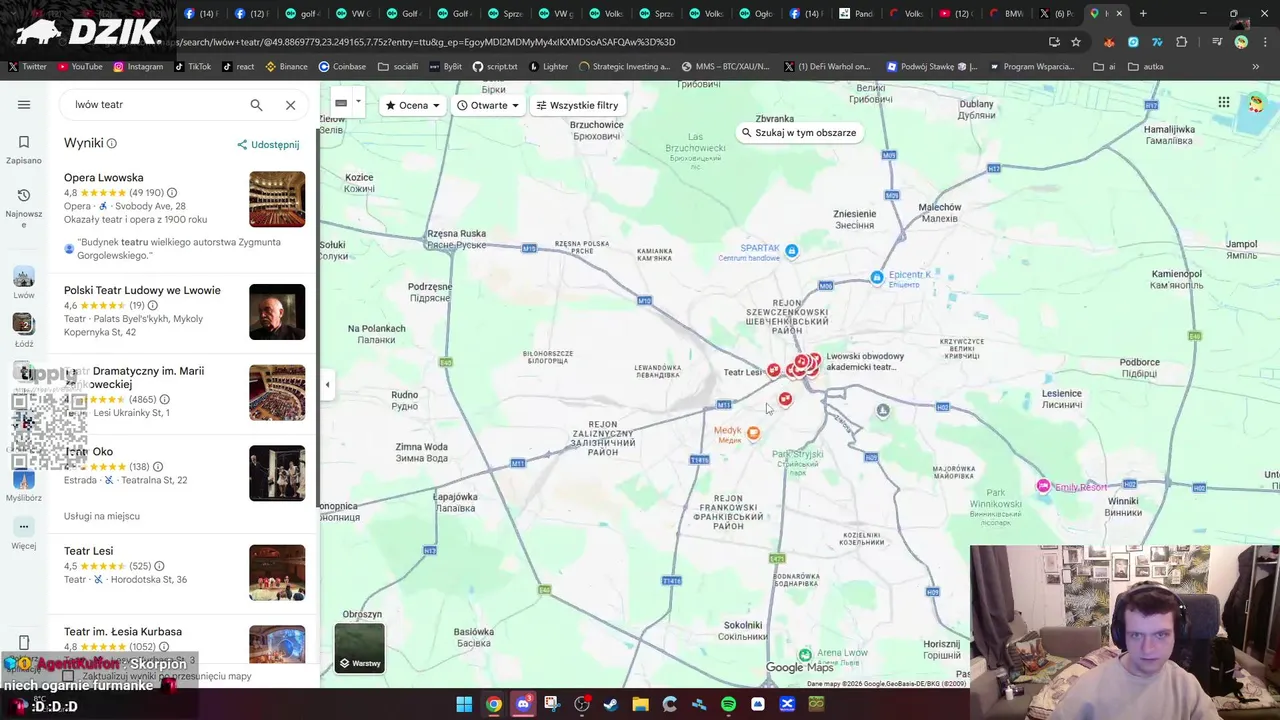This screenshot has height=720, width=1280.
Task: Open Spotify from taskbar
Action: [728, 704]
